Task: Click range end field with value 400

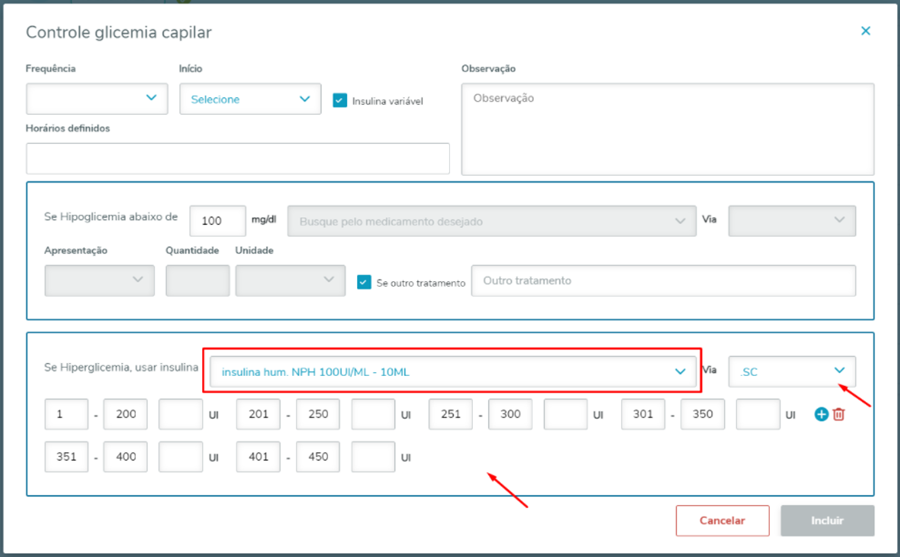Action: [x=125, y=457]
